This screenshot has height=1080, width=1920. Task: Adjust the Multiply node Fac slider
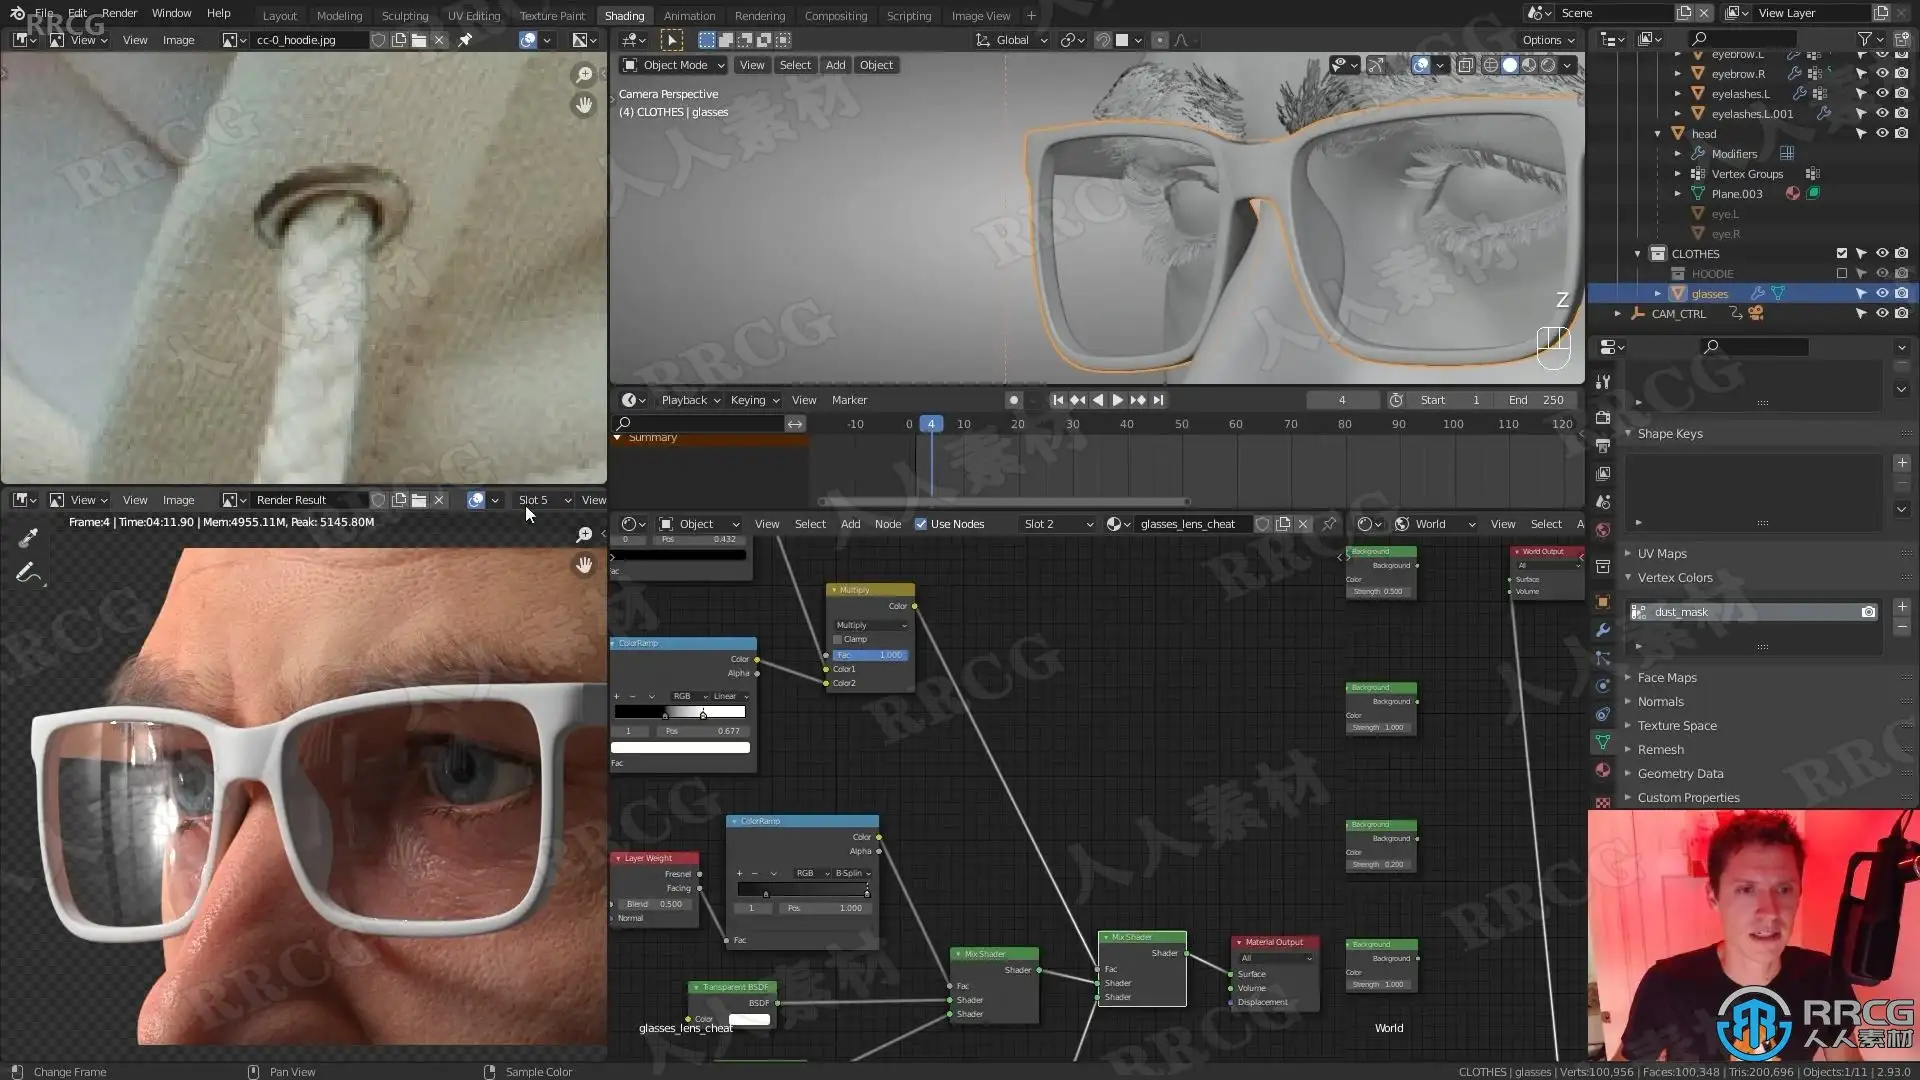pyautogui.click(x=870, y=655)
